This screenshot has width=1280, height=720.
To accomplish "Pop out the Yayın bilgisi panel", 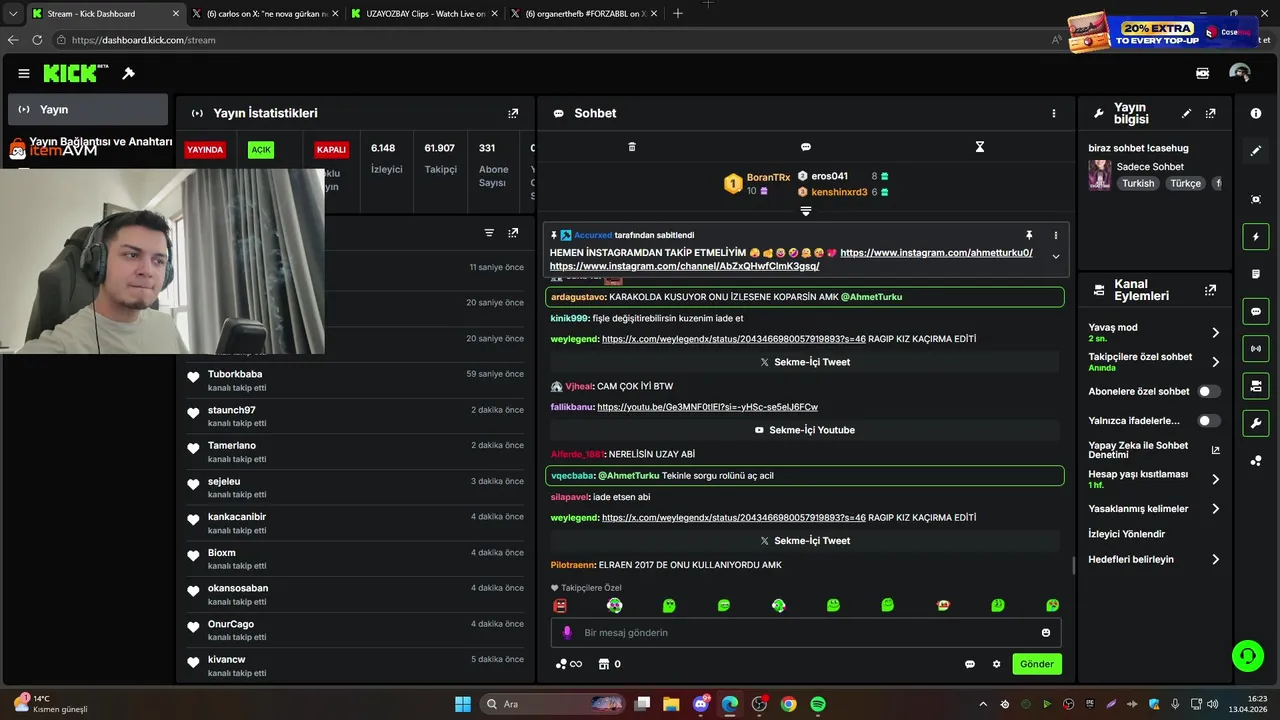I will 1210,113.
